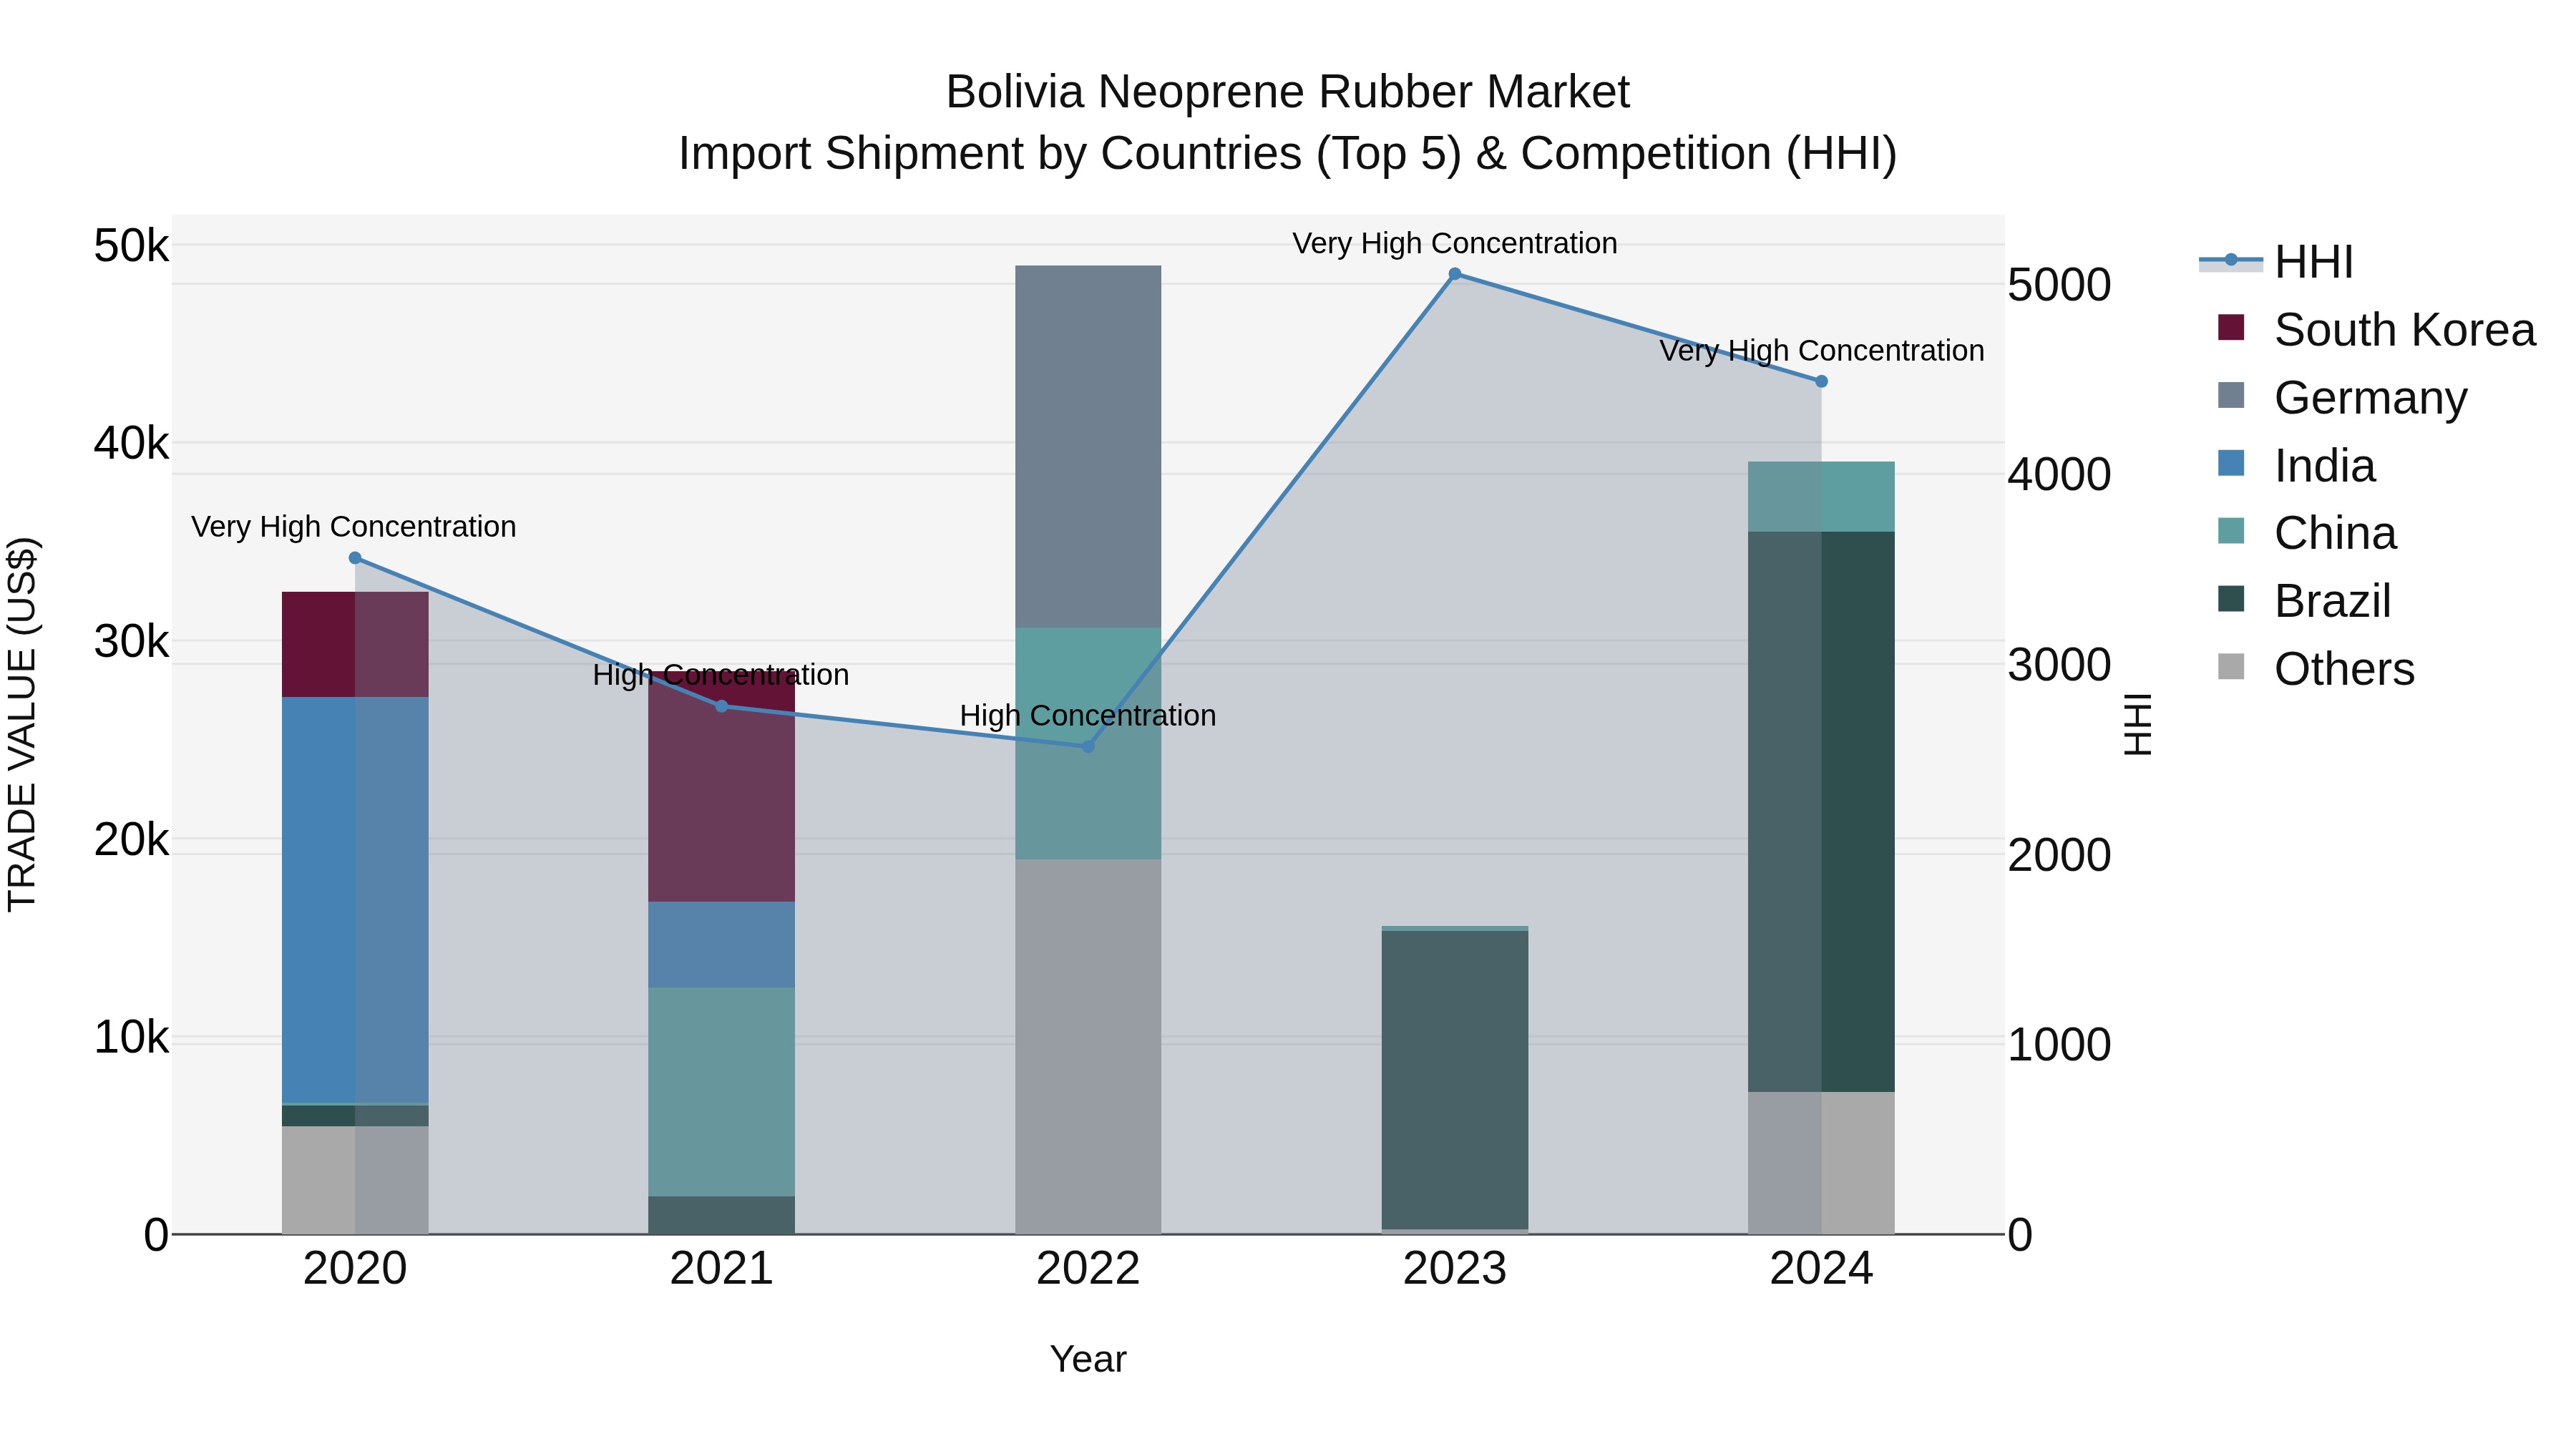Click the Others segment in 2024 bar
This screenshot has height=1449, width=2576.
[1821, 1163]
